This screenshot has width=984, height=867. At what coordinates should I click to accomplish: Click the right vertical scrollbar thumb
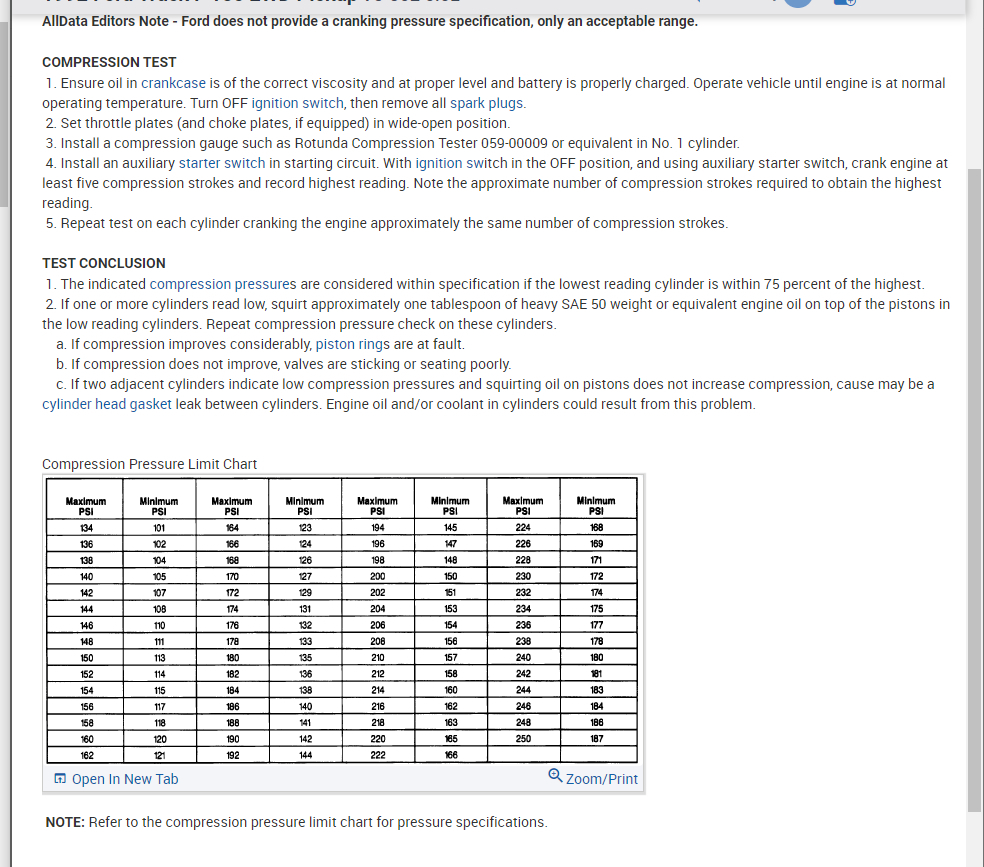(x=975, y=489)
